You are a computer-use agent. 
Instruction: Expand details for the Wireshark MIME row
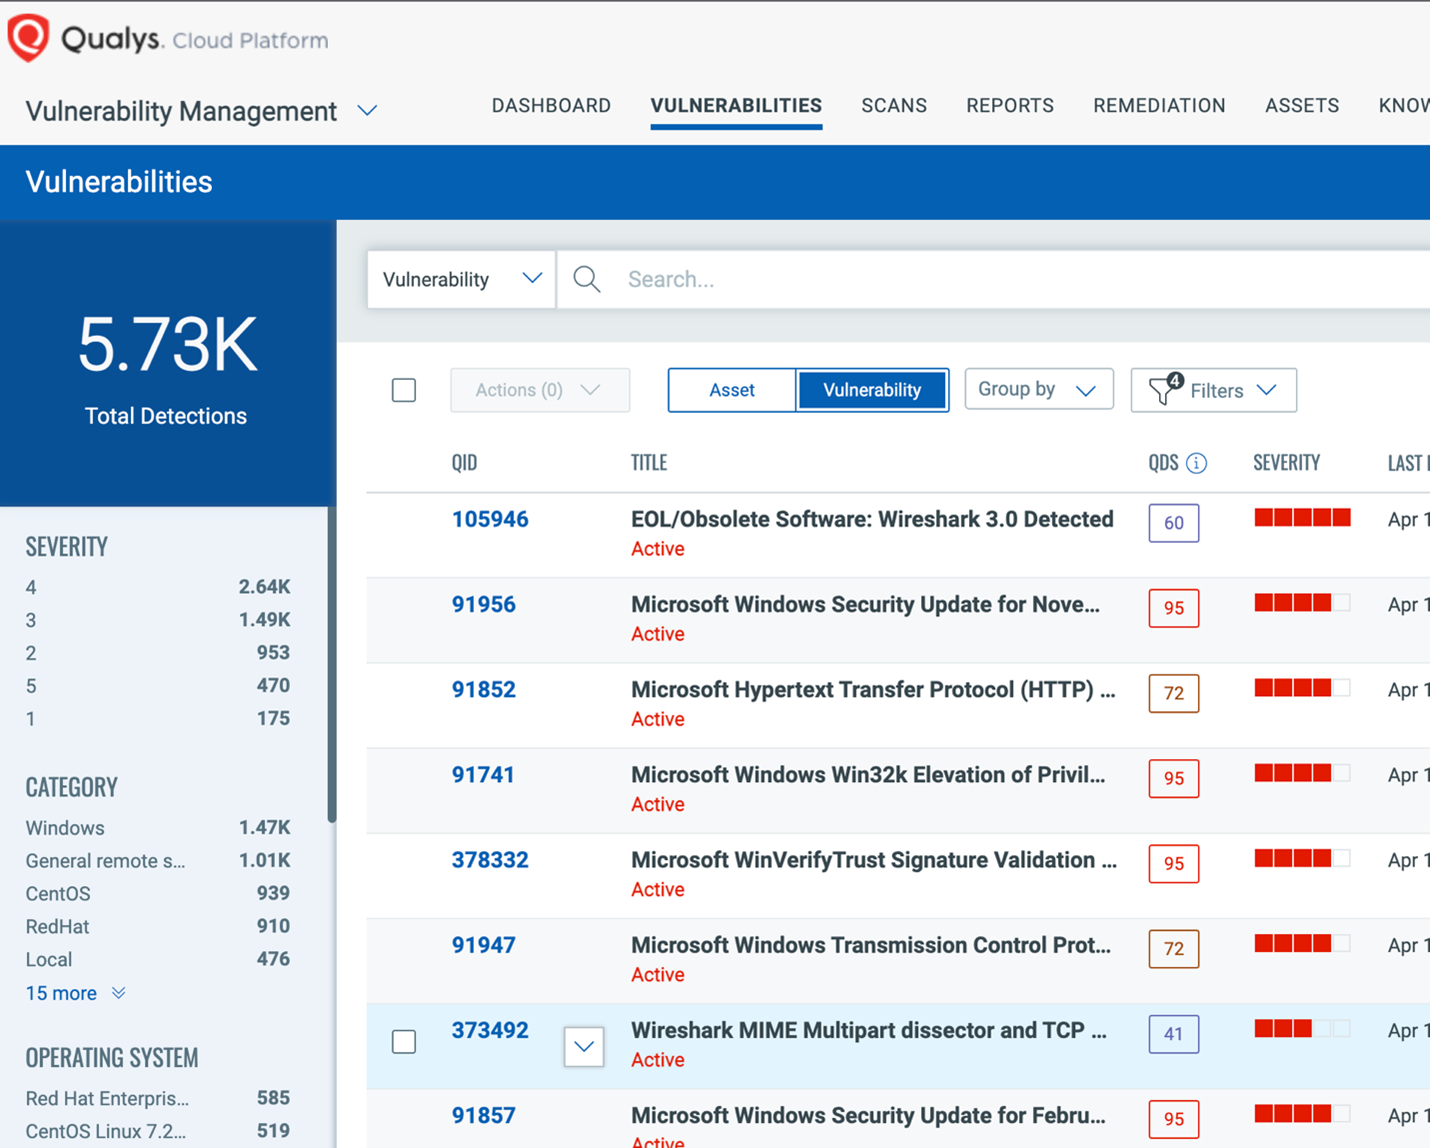point(584,1047)
